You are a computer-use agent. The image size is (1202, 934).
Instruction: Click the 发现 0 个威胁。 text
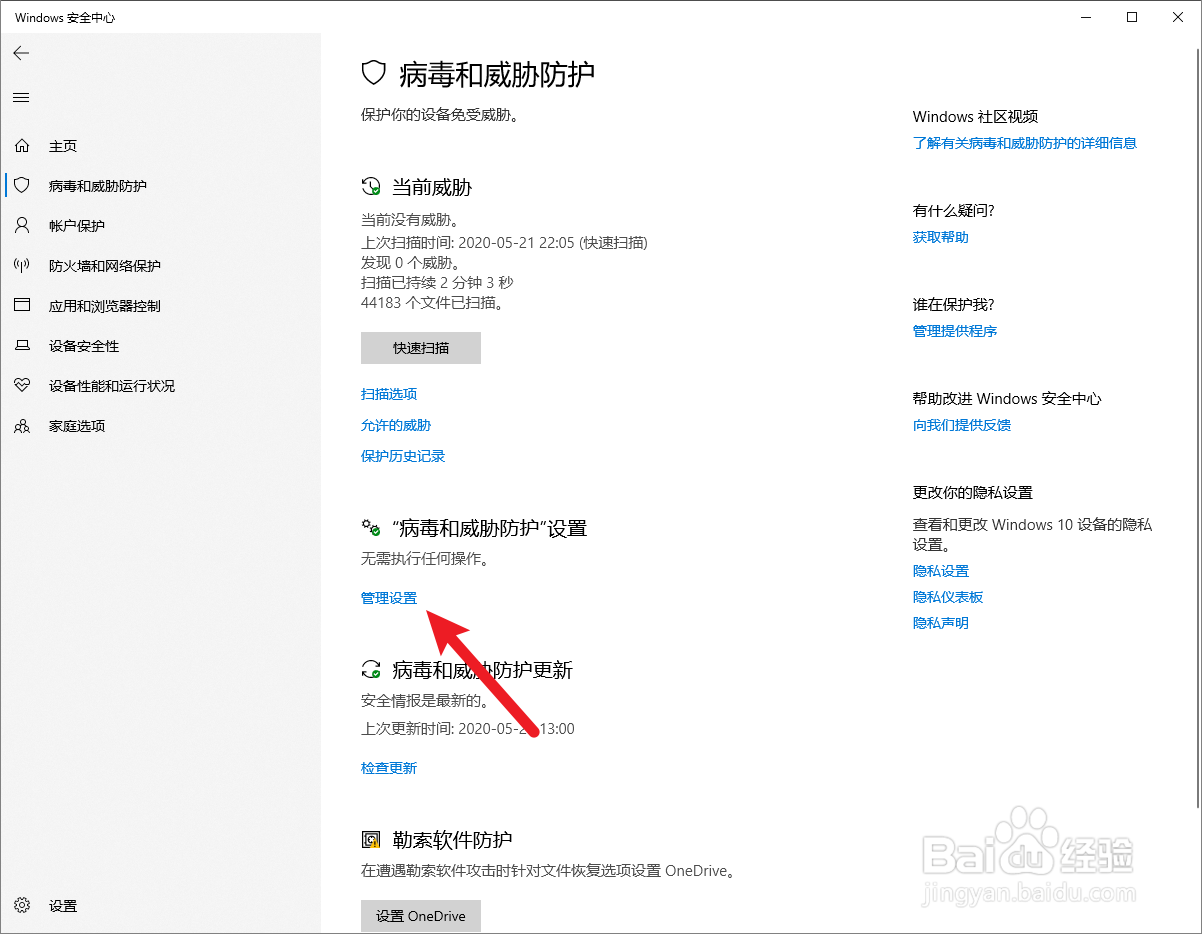(x=411, y=263)
